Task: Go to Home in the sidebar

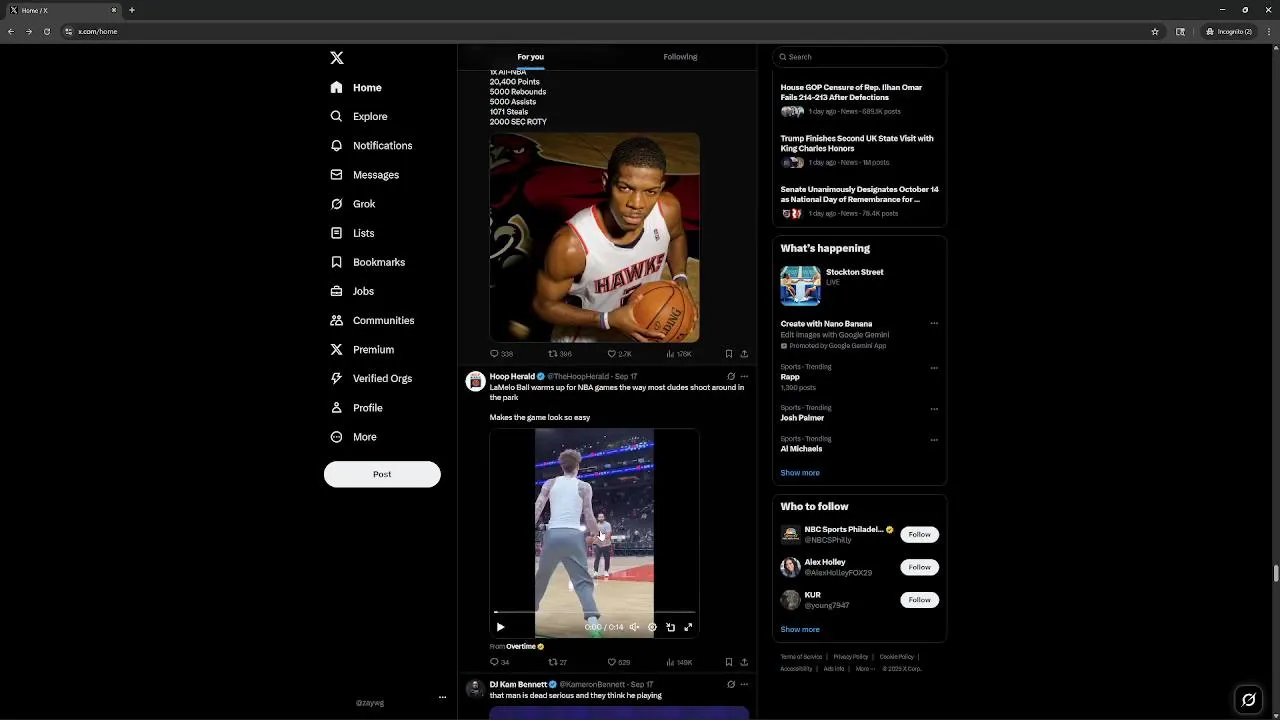Action: (x=356, y=88)
